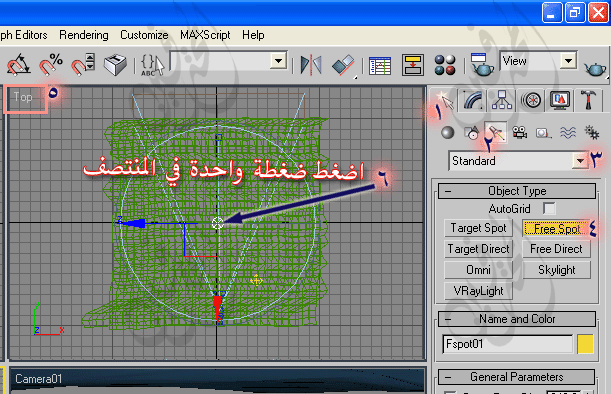The image size is (611, 394).
Task: Open the Customize menu
Action: (x=144, y=35)
